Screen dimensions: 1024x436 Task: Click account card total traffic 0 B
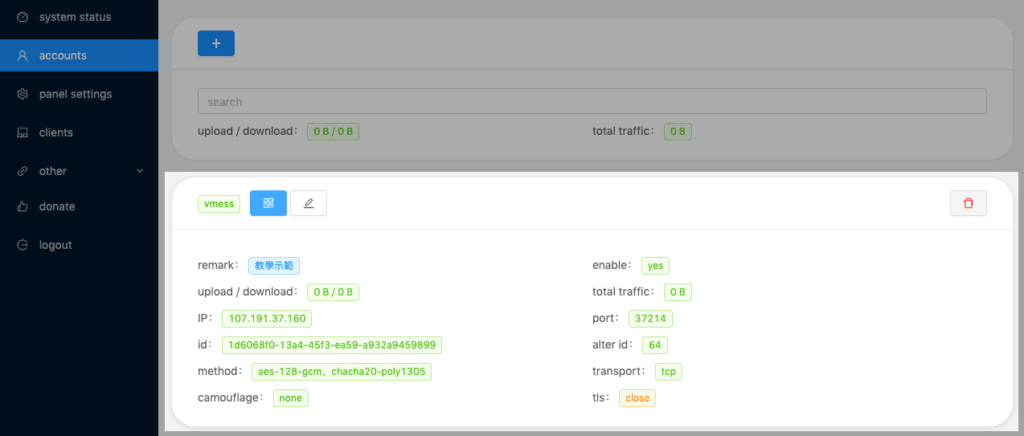(678, 292)
